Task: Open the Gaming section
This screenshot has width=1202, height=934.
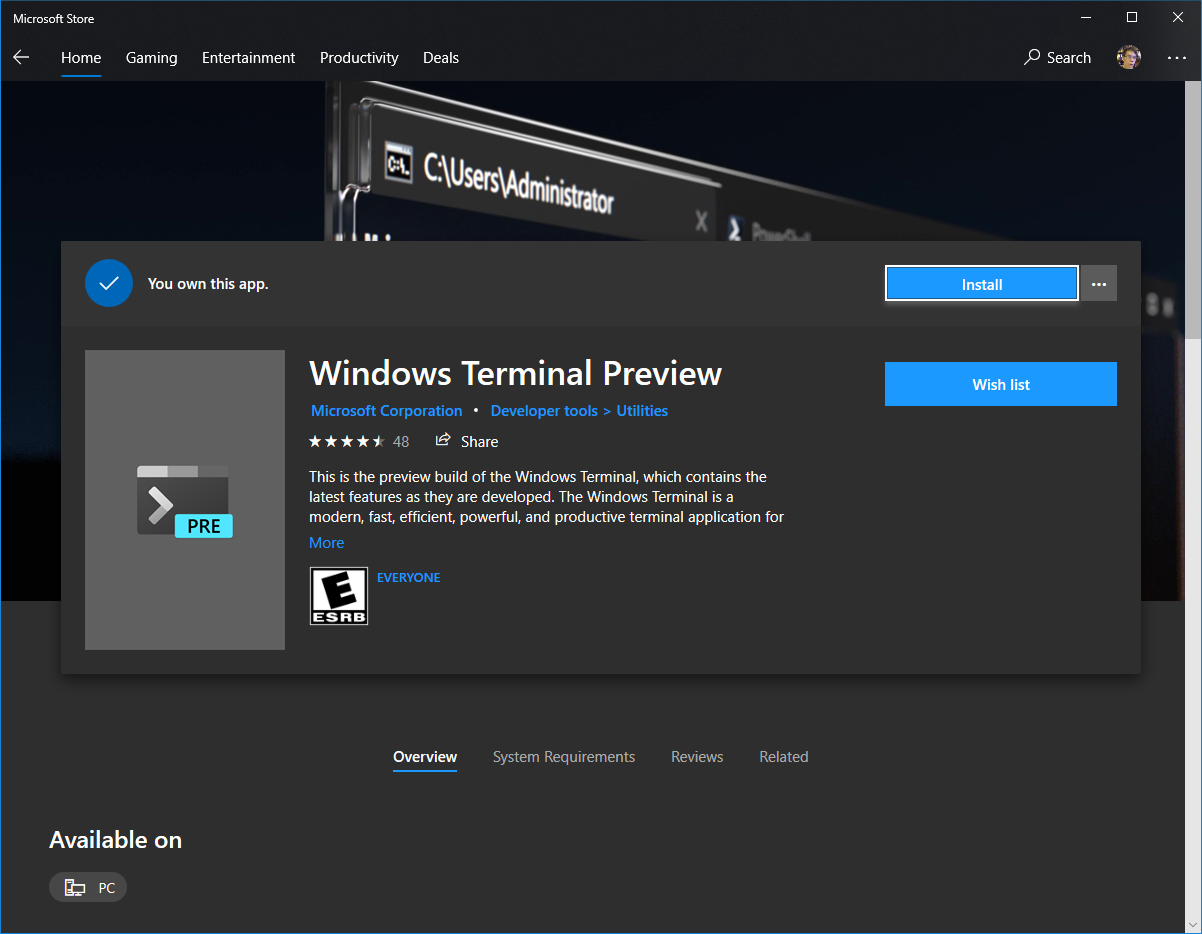Action: (x=151, y=57)
